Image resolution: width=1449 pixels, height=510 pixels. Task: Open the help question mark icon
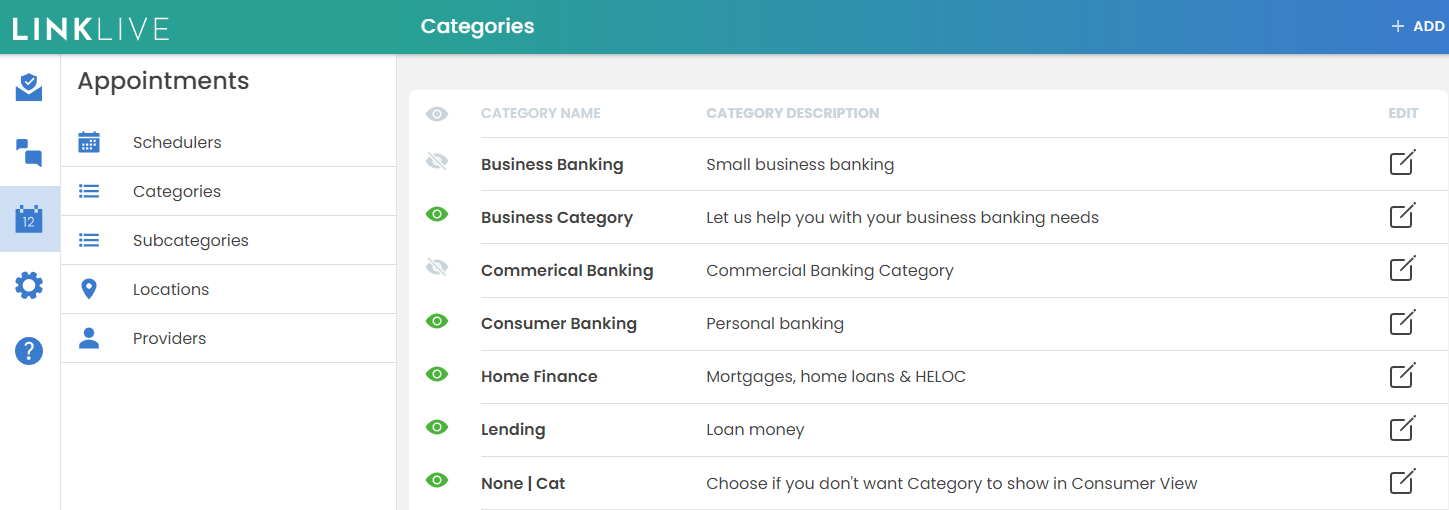coord(29,351)
